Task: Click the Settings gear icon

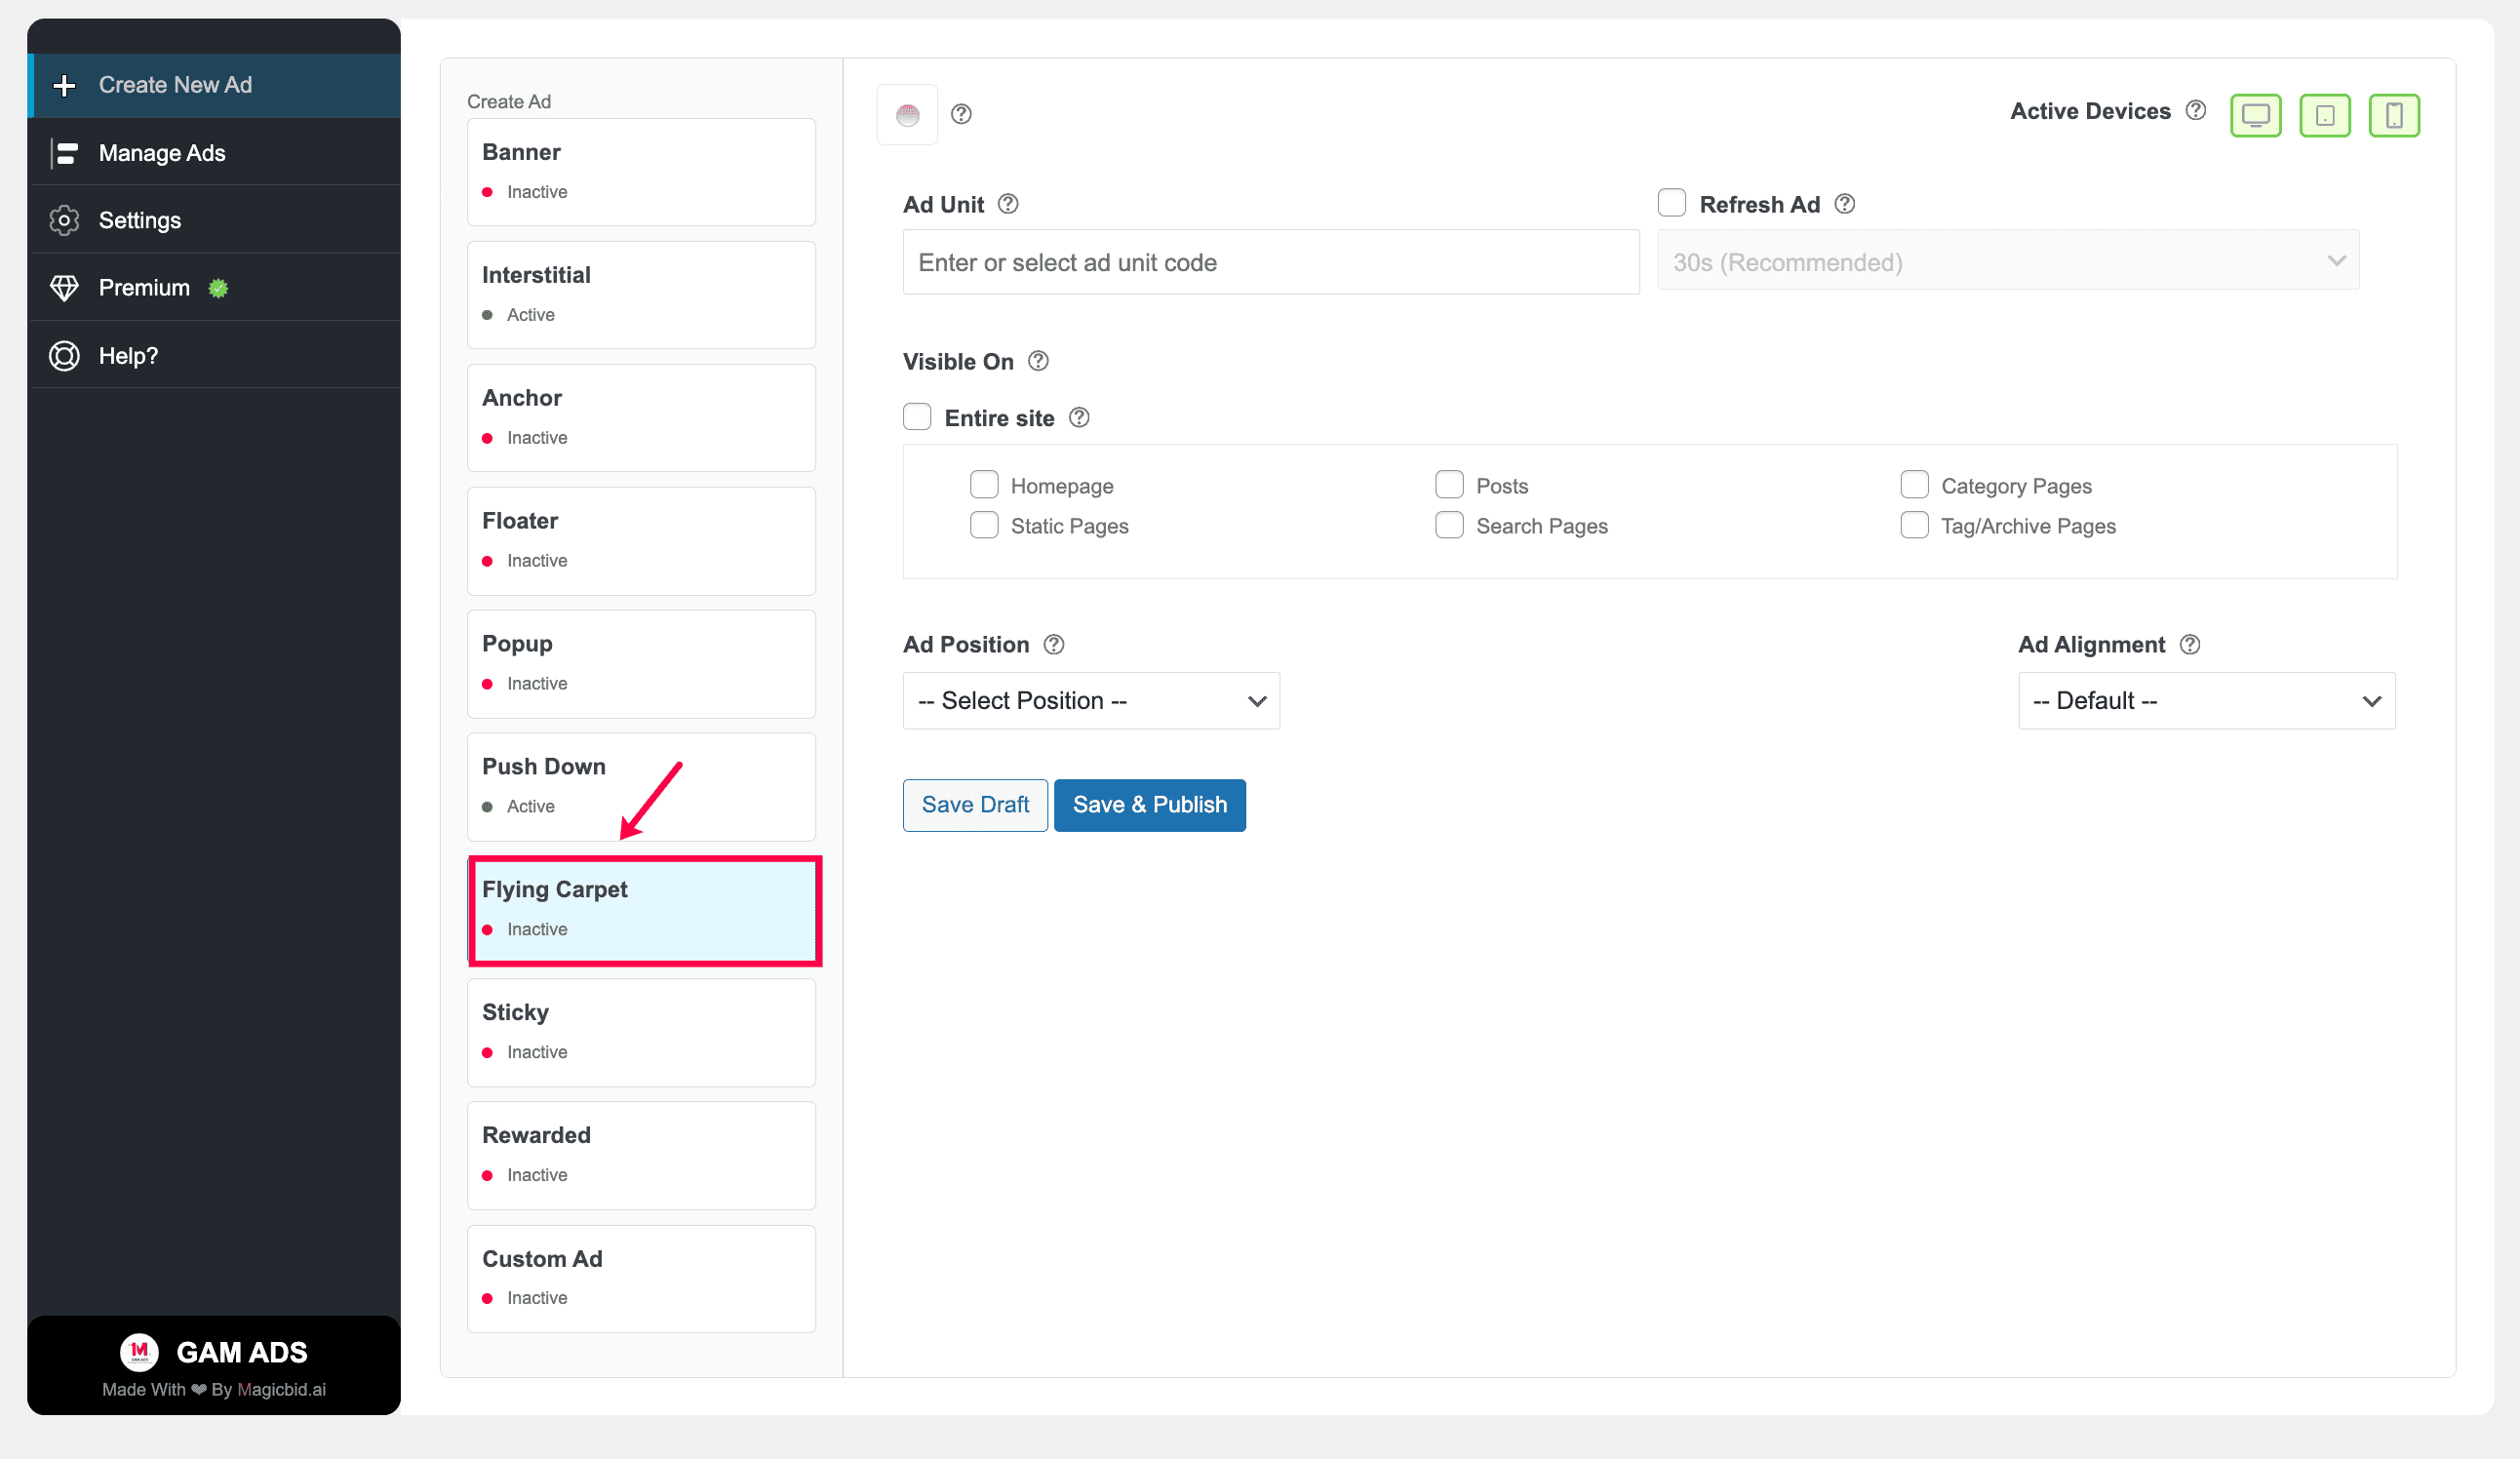Action: pyautogui.click(x=65, y=220)
